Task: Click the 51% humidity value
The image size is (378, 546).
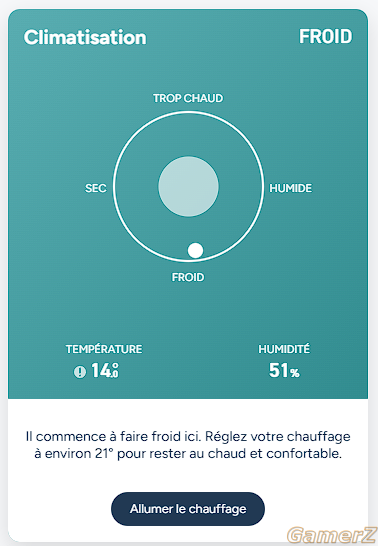Action: [x=284, y=370]
